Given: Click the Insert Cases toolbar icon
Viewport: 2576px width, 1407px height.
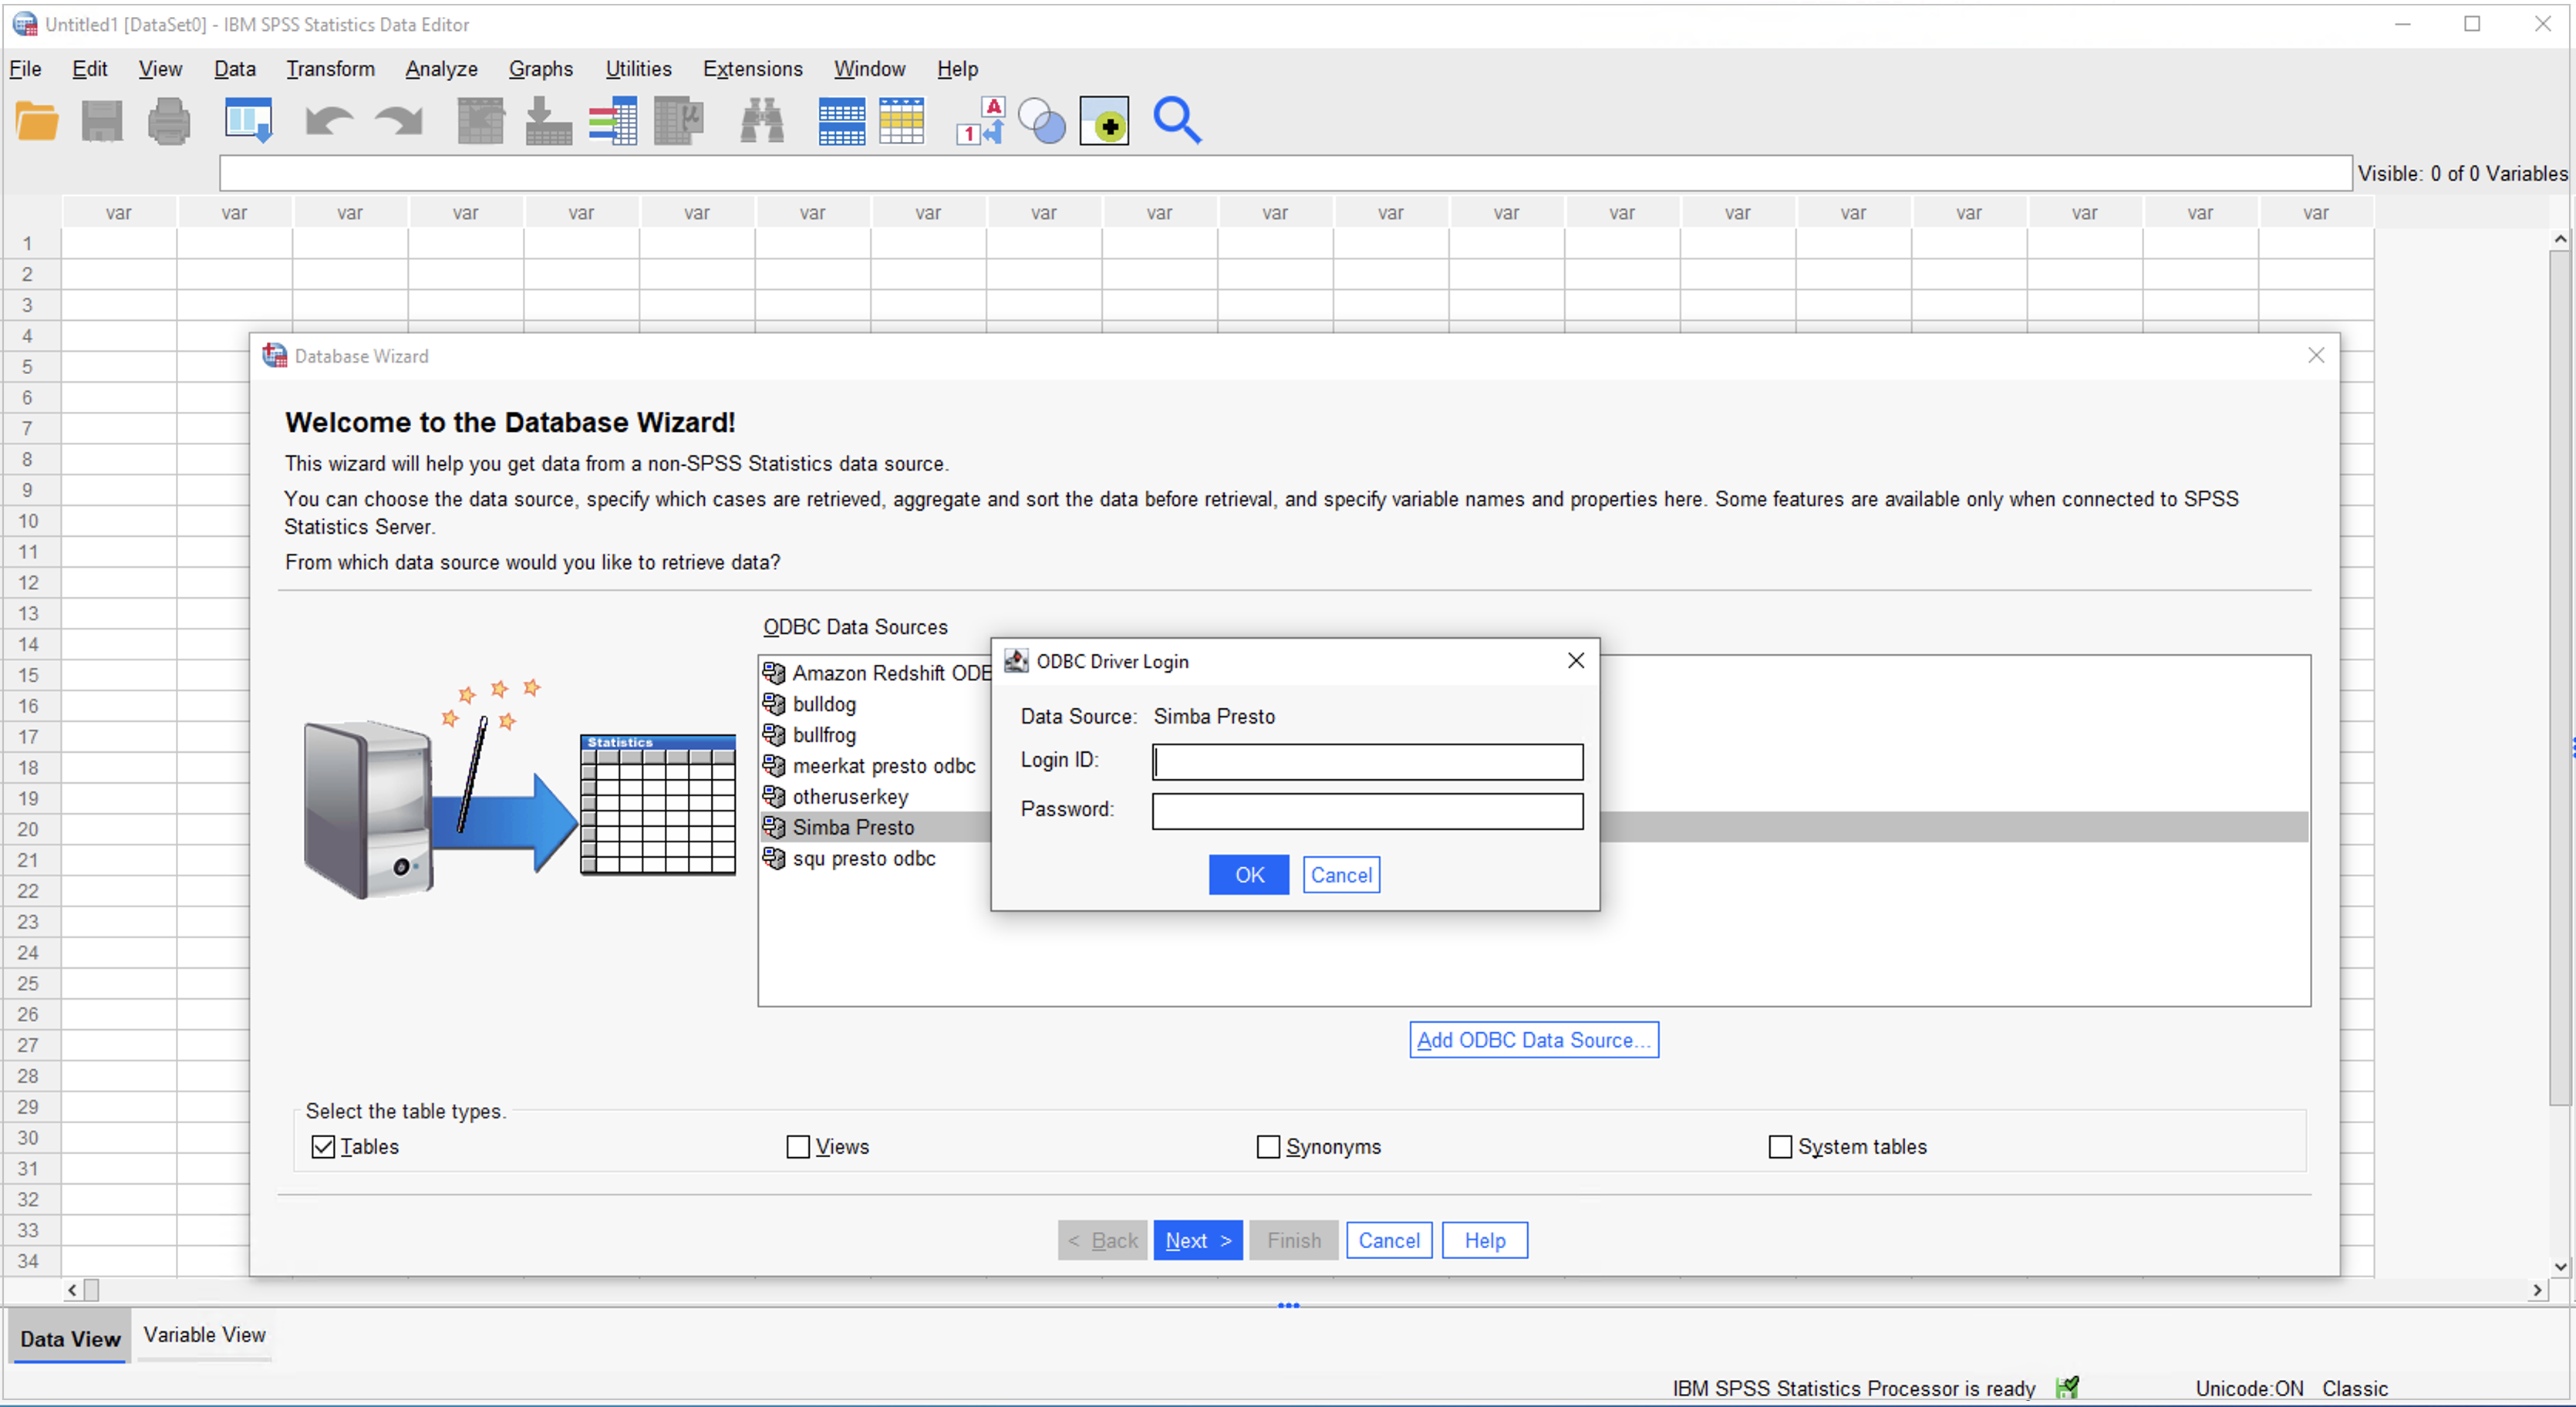Looking at the screenshot, I should point(549,120).
